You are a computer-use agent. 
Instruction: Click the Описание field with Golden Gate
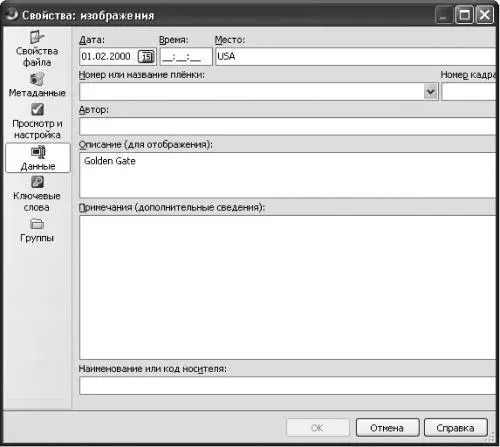click(288, 175)
